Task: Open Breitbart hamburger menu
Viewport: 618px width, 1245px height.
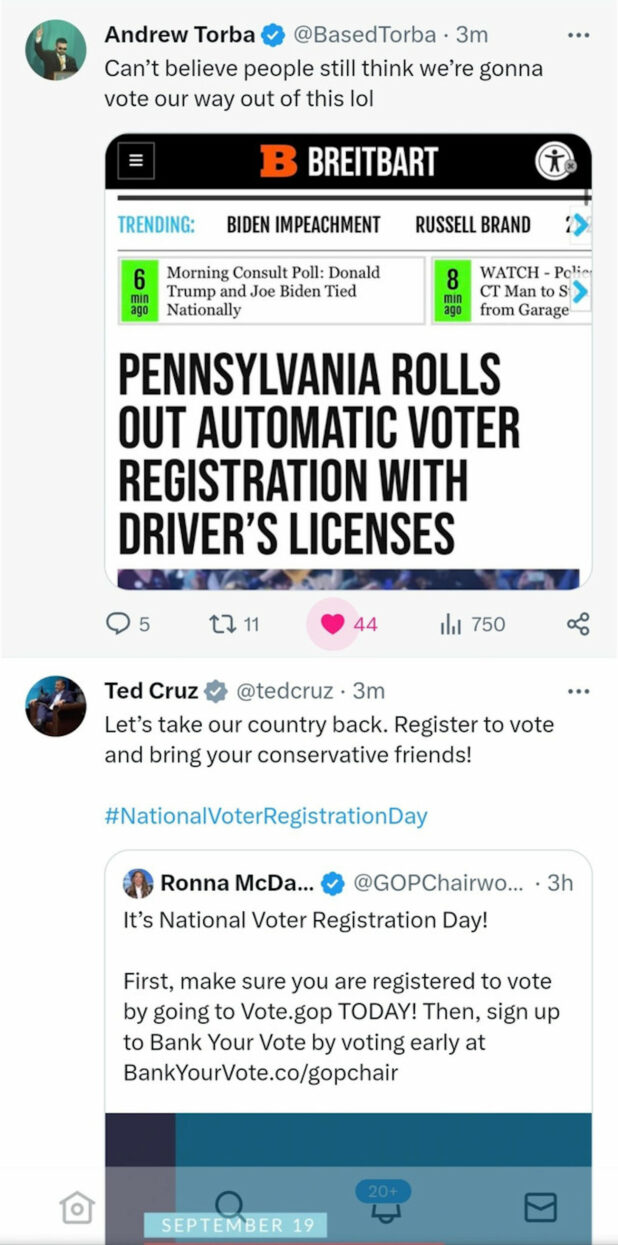Action: tap(137, 162)
